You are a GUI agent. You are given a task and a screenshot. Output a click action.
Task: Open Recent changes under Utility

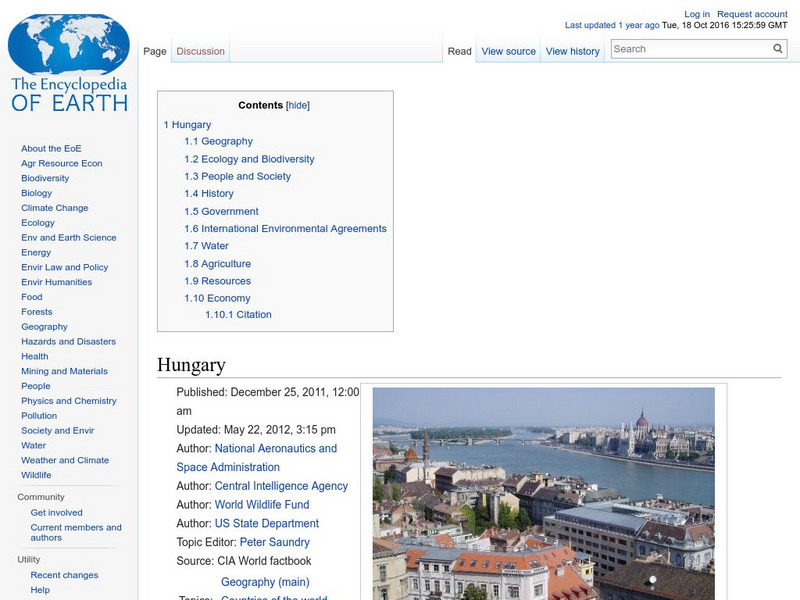(62, 575)
